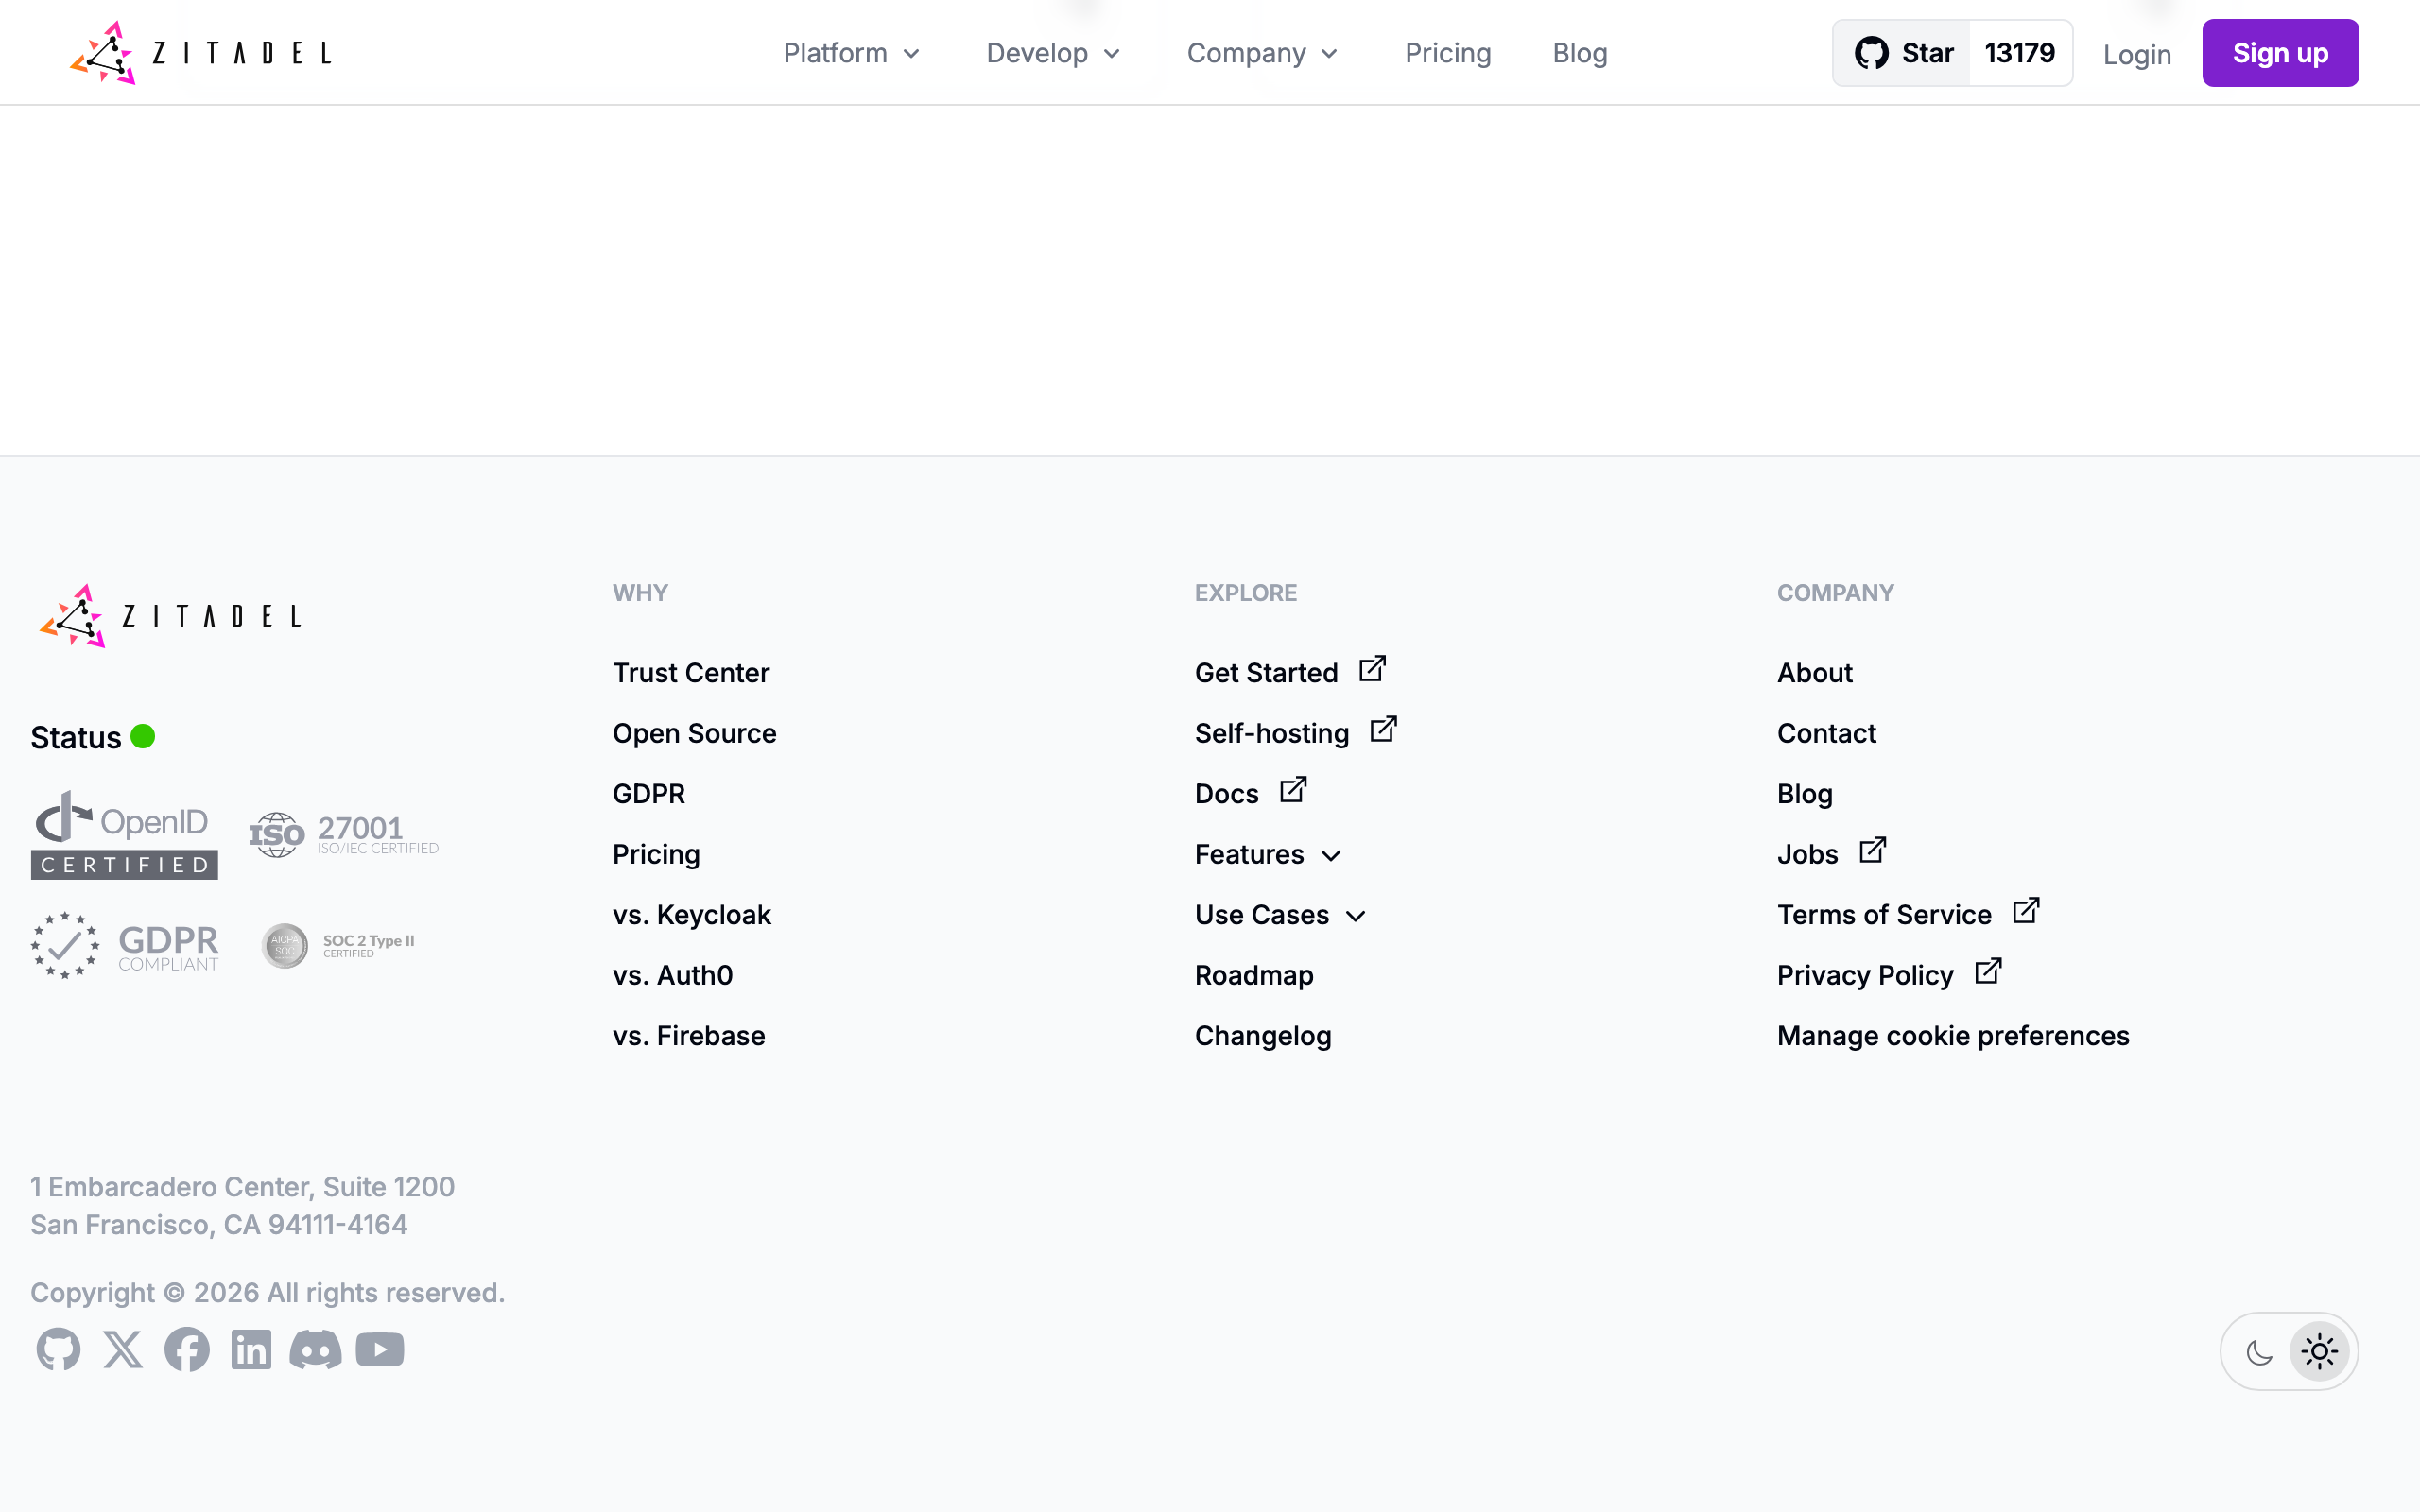Screen dimensions: 2420x1512
Task: Open the YouTube social icon
Action: [x=380, y=1350]
